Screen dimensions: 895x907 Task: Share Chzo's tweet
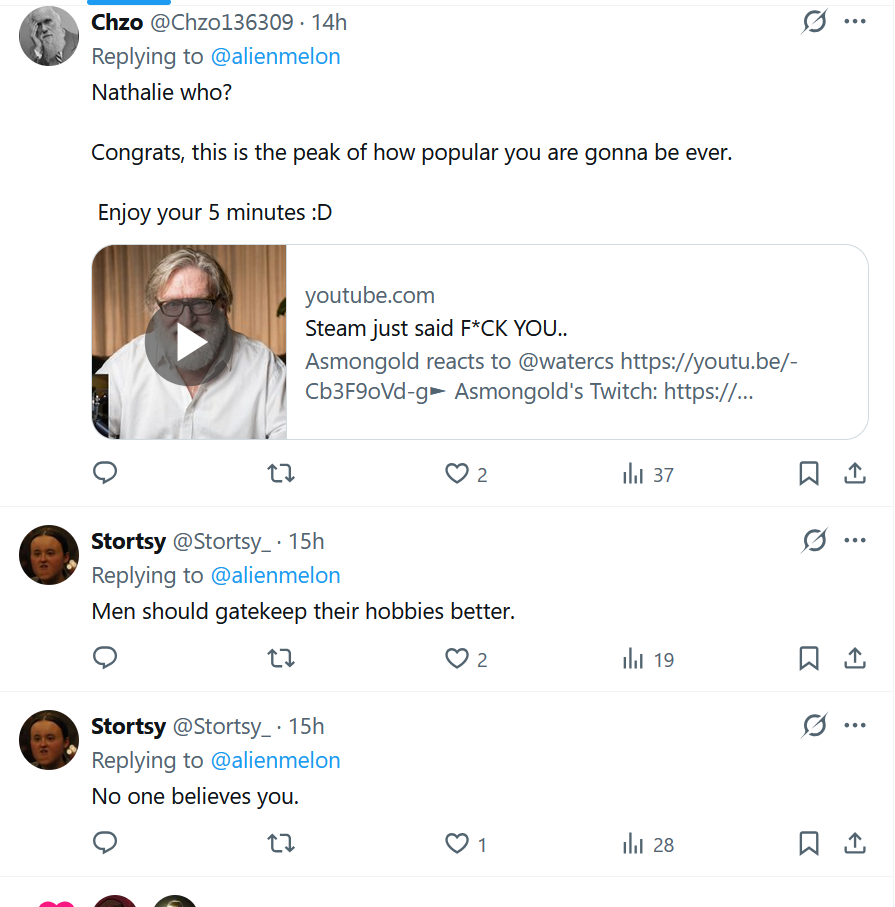pyautogui.click(x=855, y=474)
